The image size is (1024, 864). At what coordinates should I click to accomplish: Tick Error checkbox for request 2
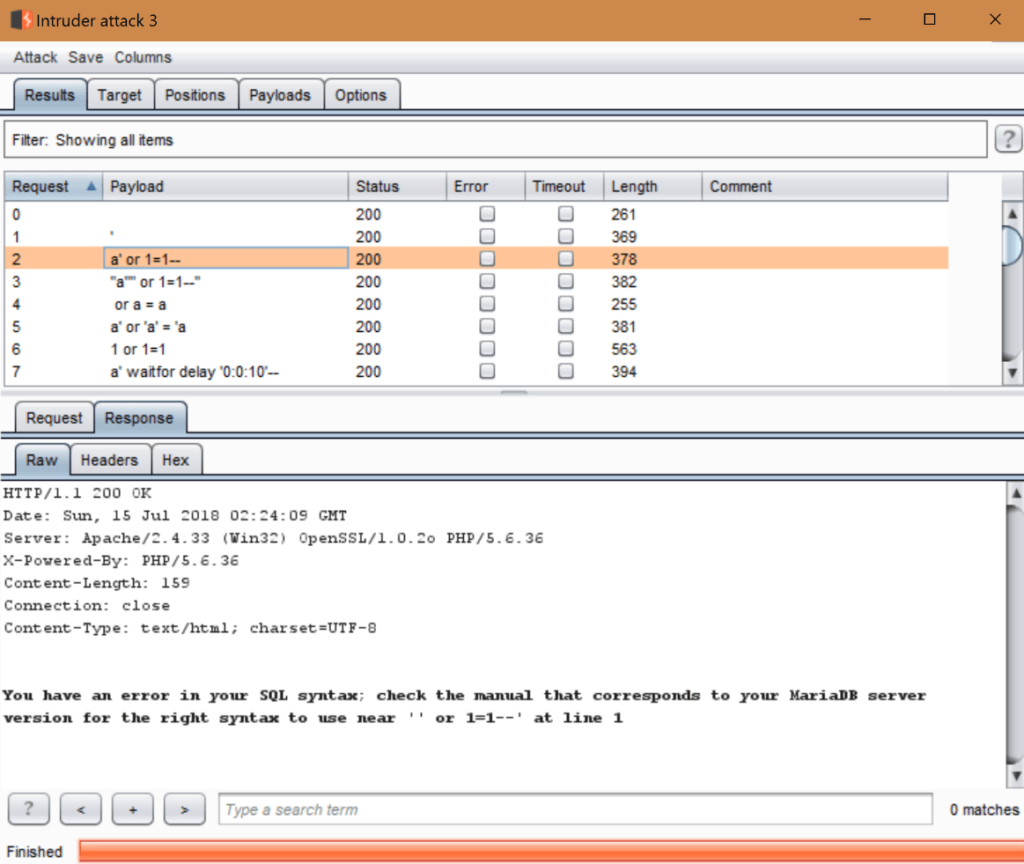[487, 259]
